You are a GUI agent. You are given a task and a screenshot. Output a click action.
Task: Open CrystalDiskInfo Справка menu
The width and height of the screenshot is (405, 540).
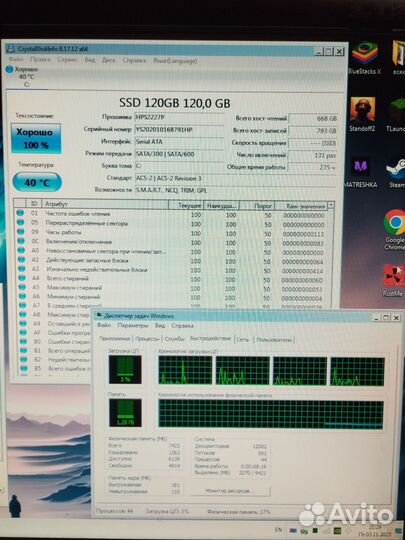tap(134, 60)
